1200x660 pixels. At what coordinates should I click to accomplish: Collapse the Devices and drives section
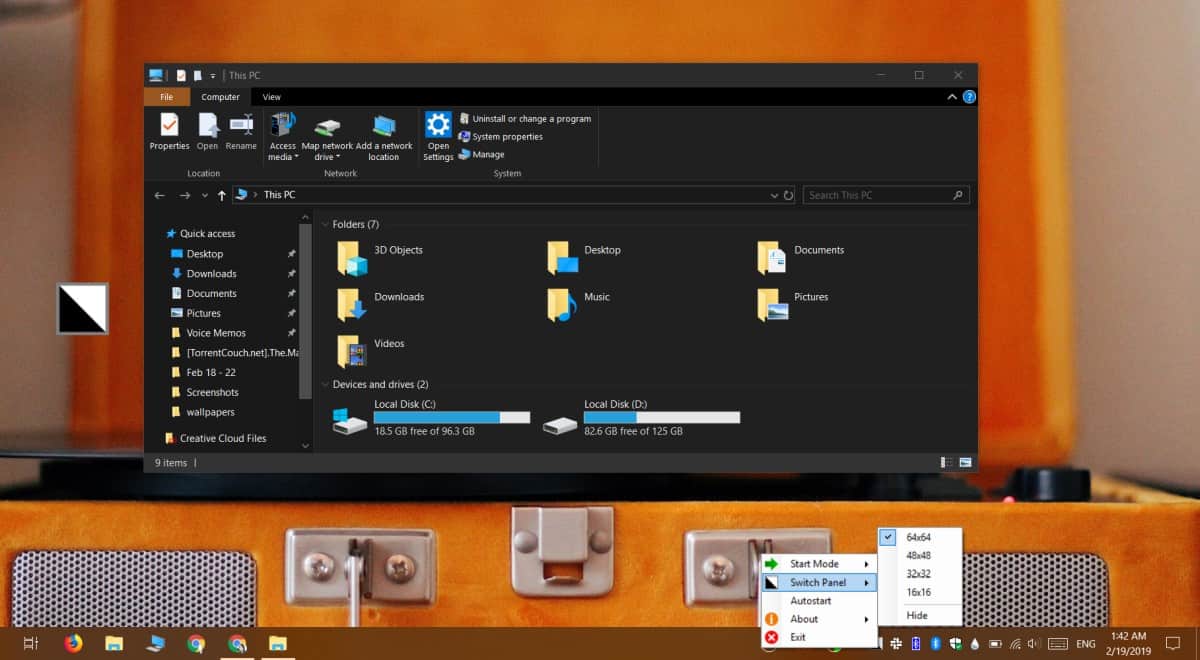coord(325,385)
